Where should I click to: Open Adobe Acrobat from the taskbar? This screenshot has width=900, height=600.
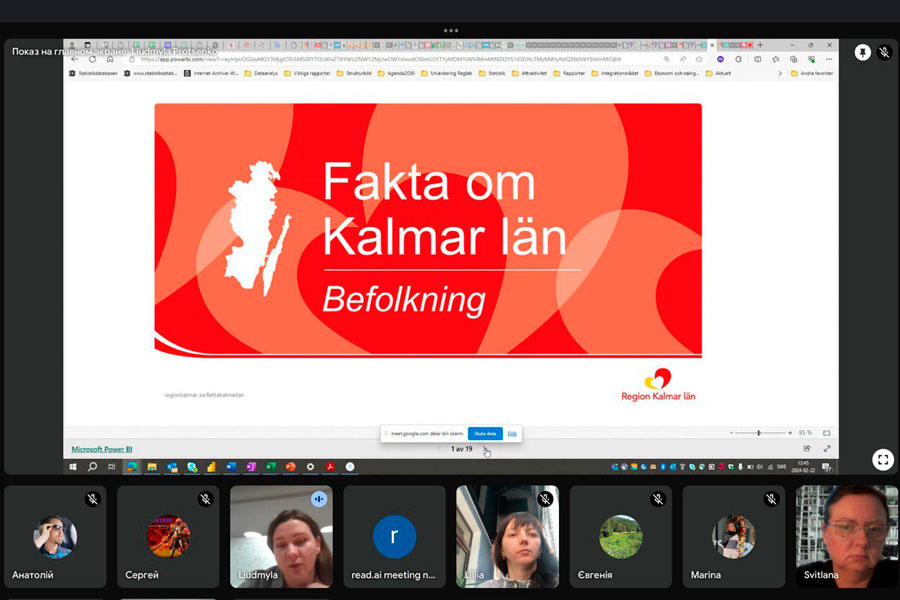(330, 467)
